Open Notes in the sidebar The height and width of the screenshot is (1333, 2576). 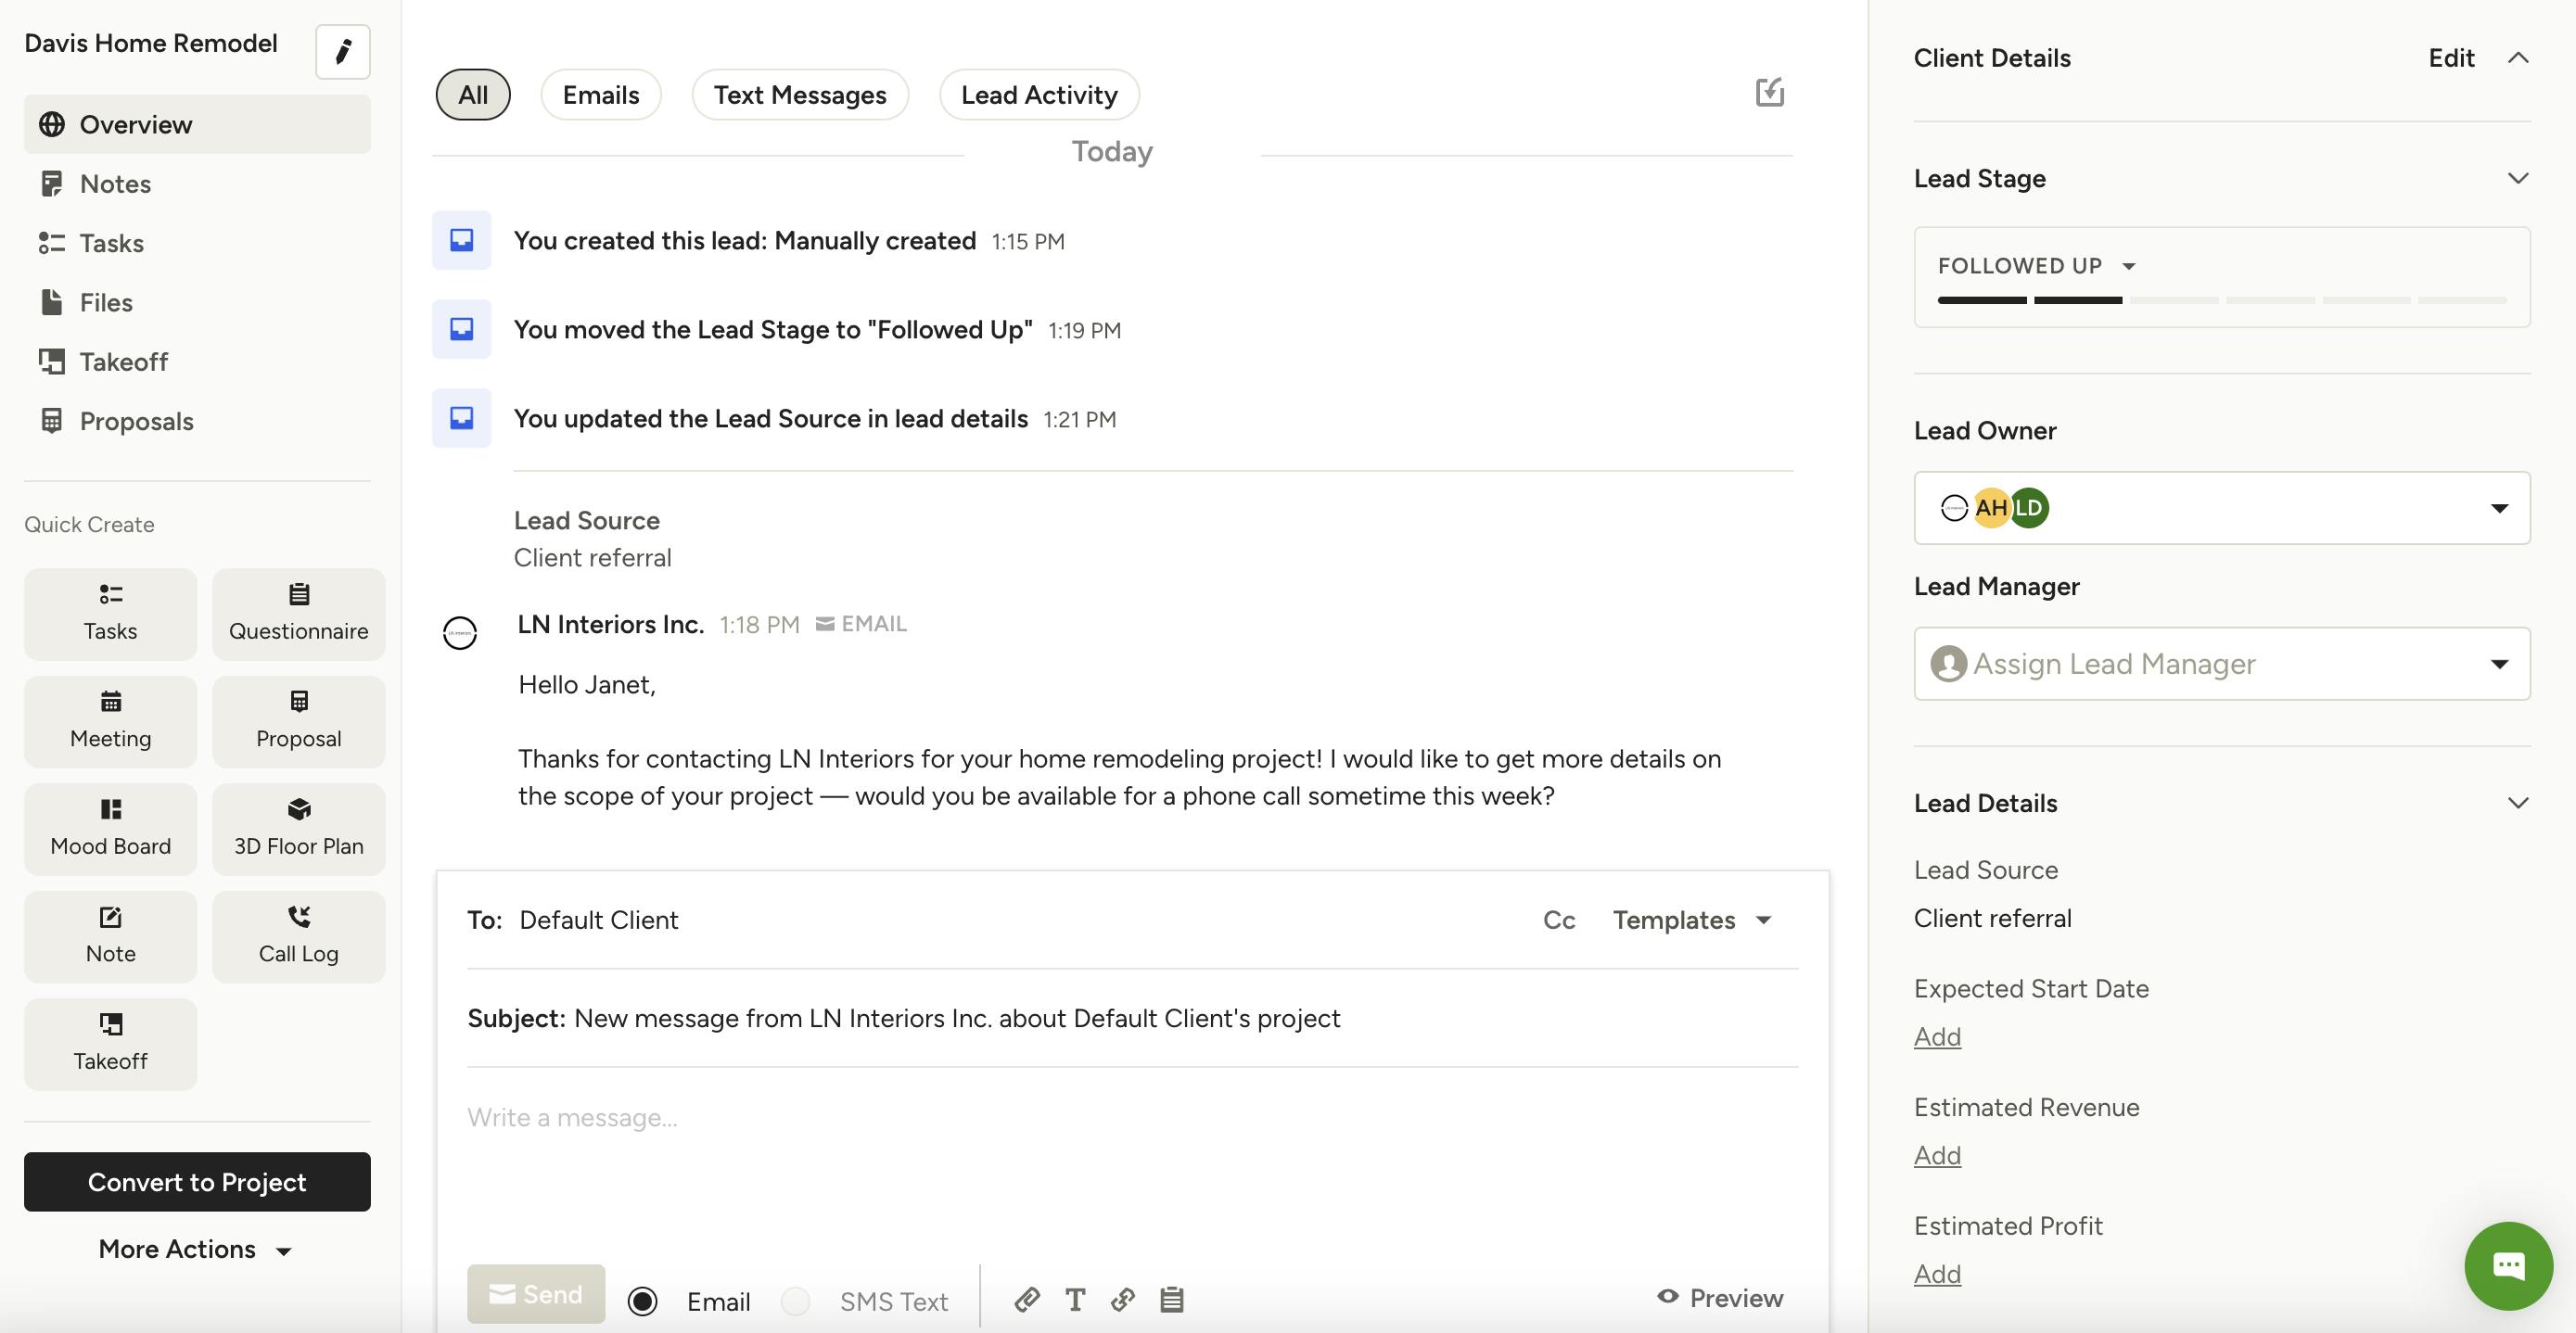197,183
